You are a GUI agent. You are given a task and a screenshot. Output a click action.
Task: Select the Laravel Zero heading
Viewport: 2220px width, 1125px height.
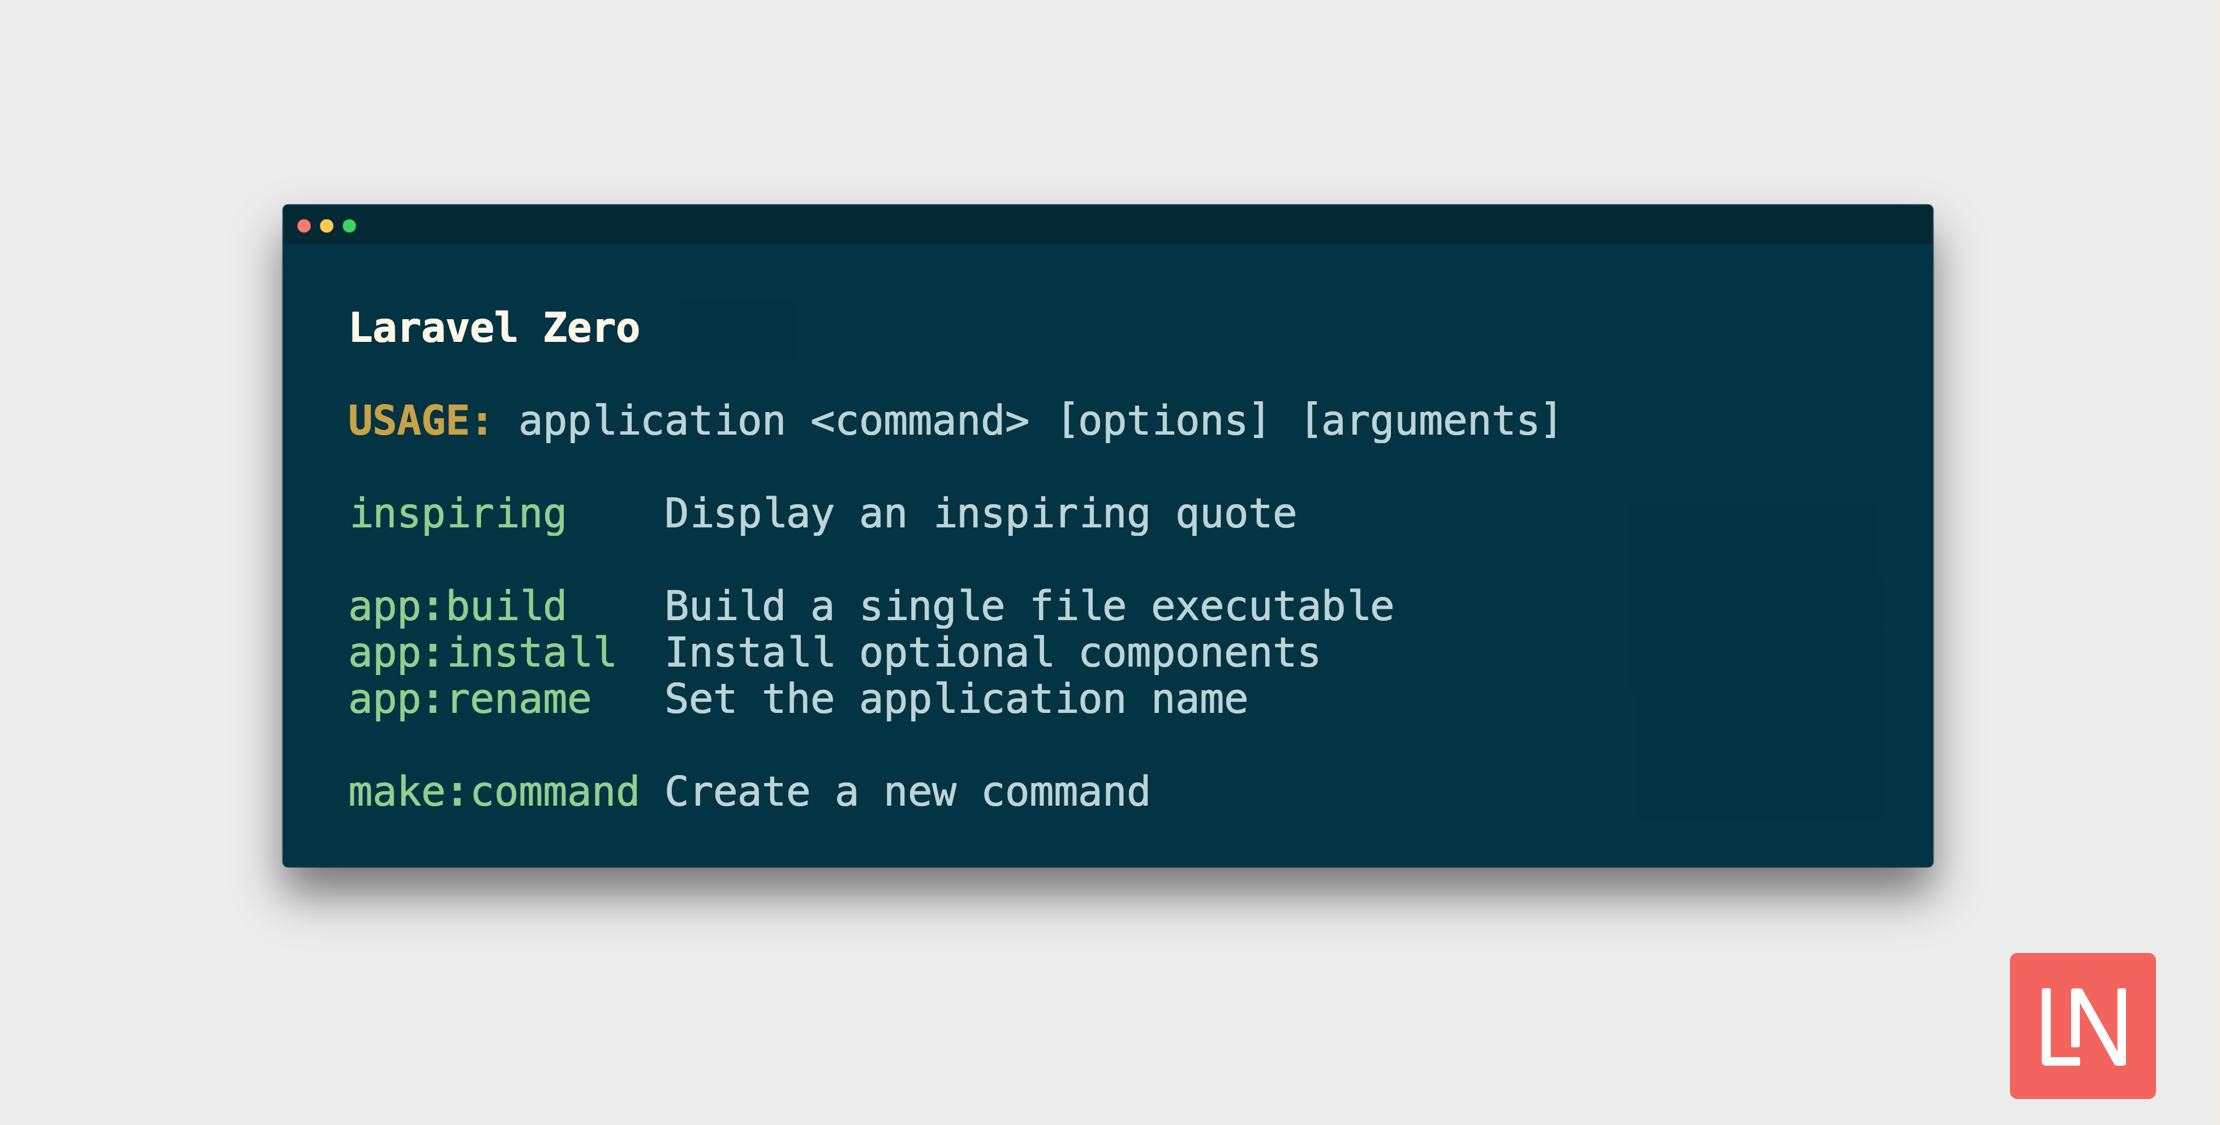pyautogui.click(x=494, y=328)
